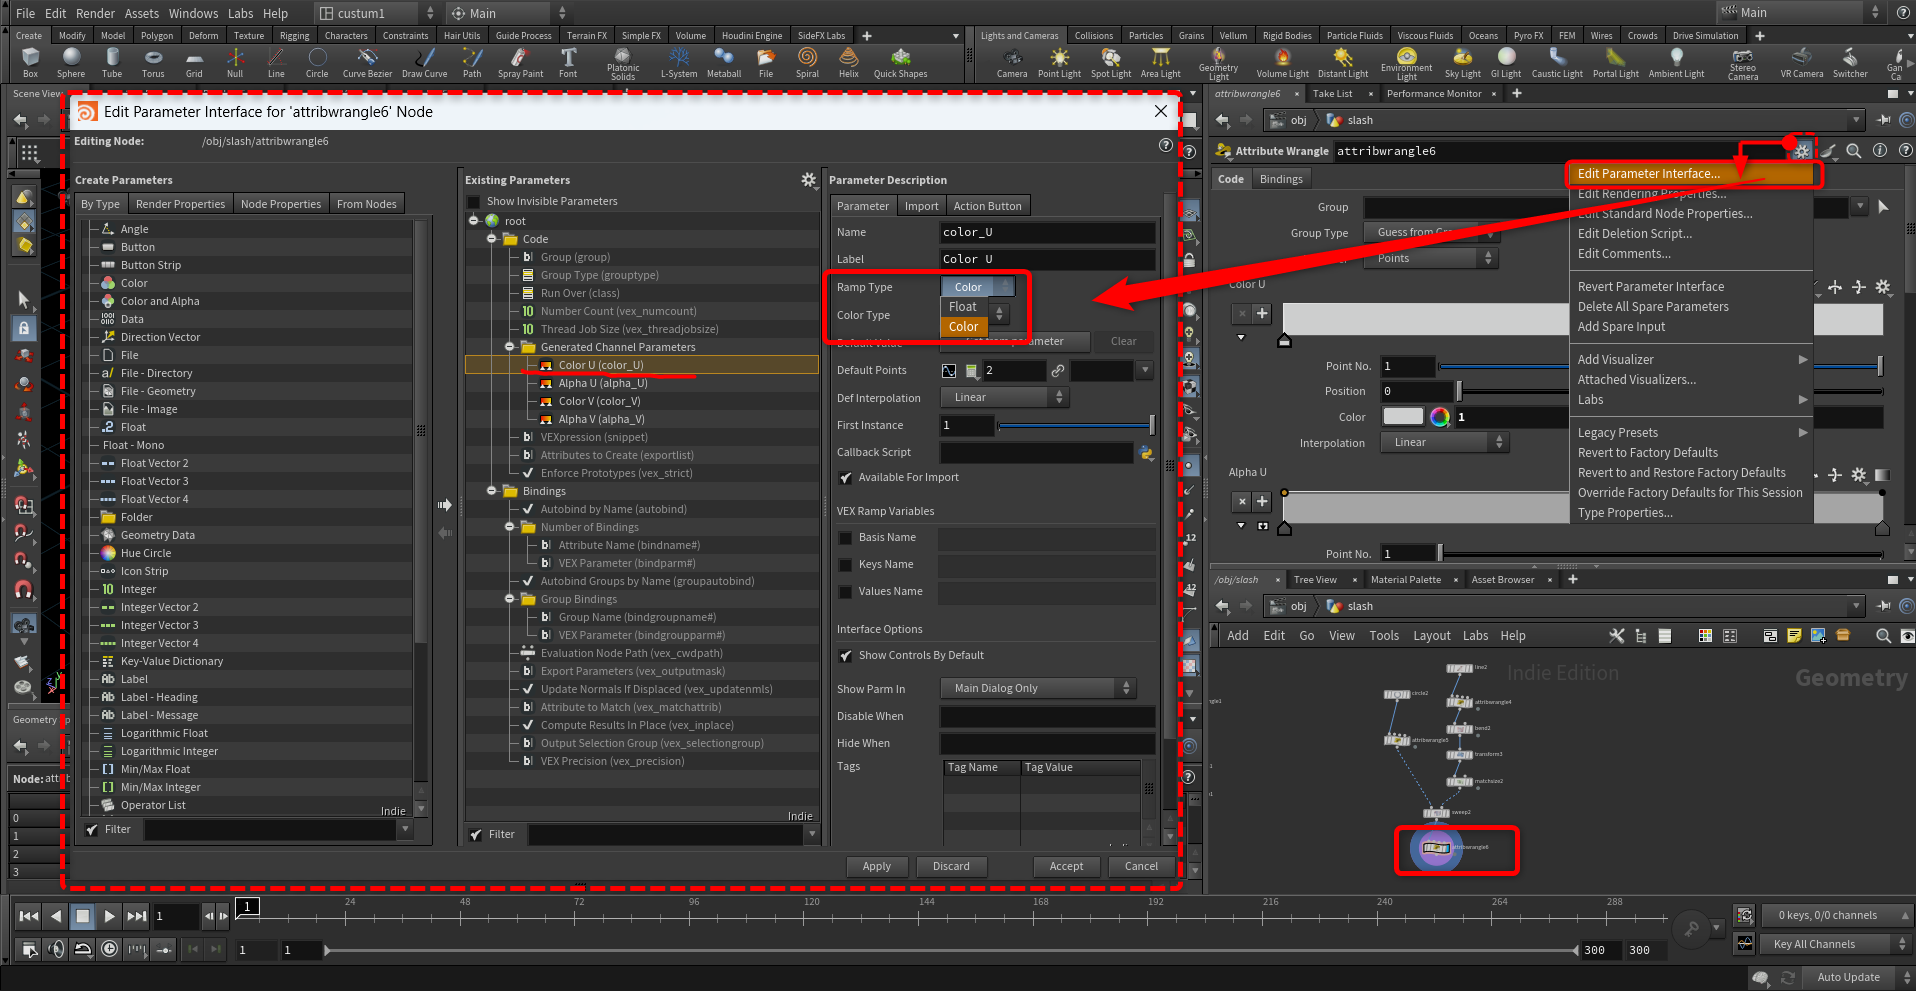
Task: Toggle the Existing Parameters Filter checkbox
Action: (476, 835)
